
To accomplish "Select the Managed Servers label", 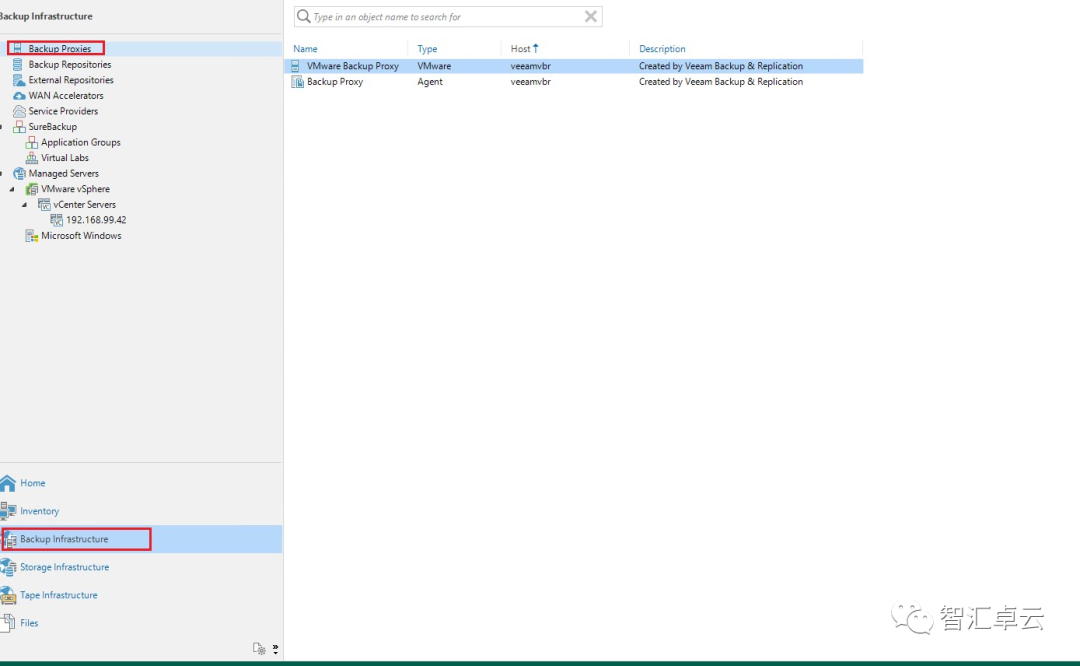I will (63, 174).
